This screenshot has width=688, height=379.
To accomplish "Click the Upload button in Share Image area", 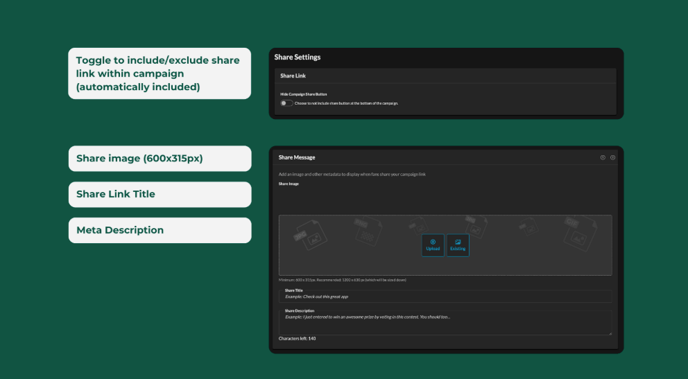I will click(433, 245).
